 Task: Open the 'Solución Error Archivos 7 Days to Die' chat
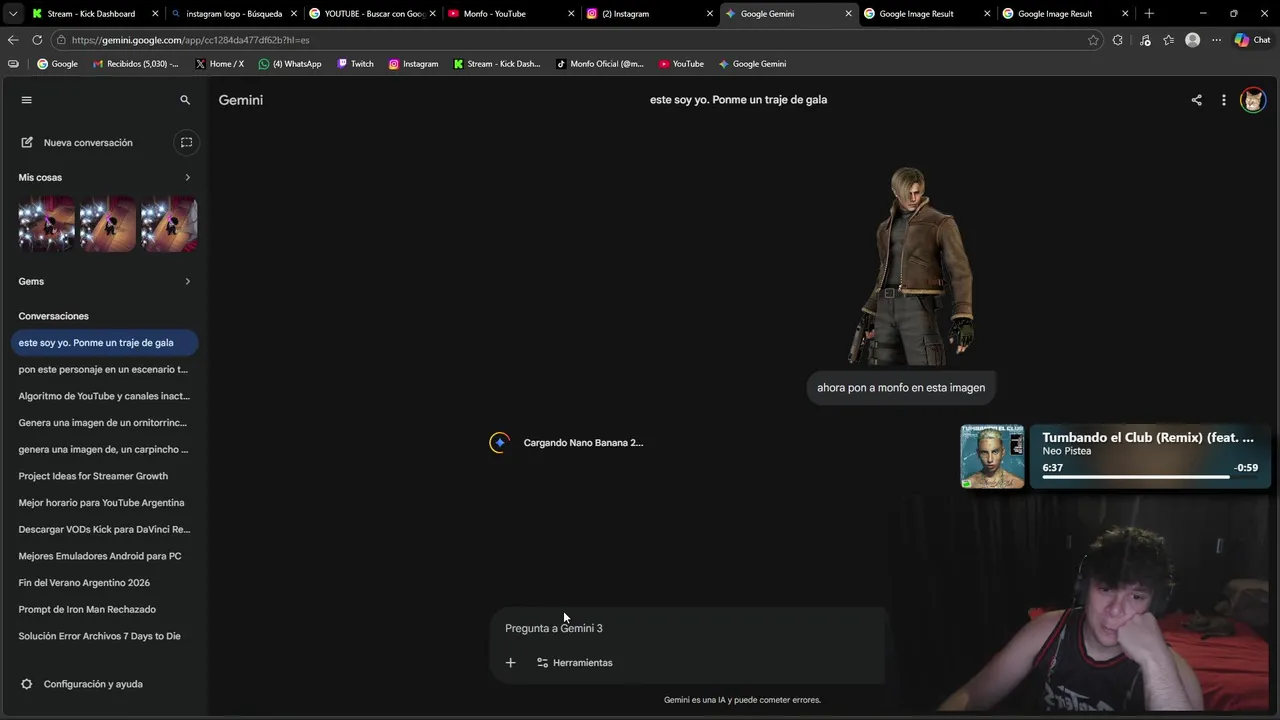pos(105,636)
